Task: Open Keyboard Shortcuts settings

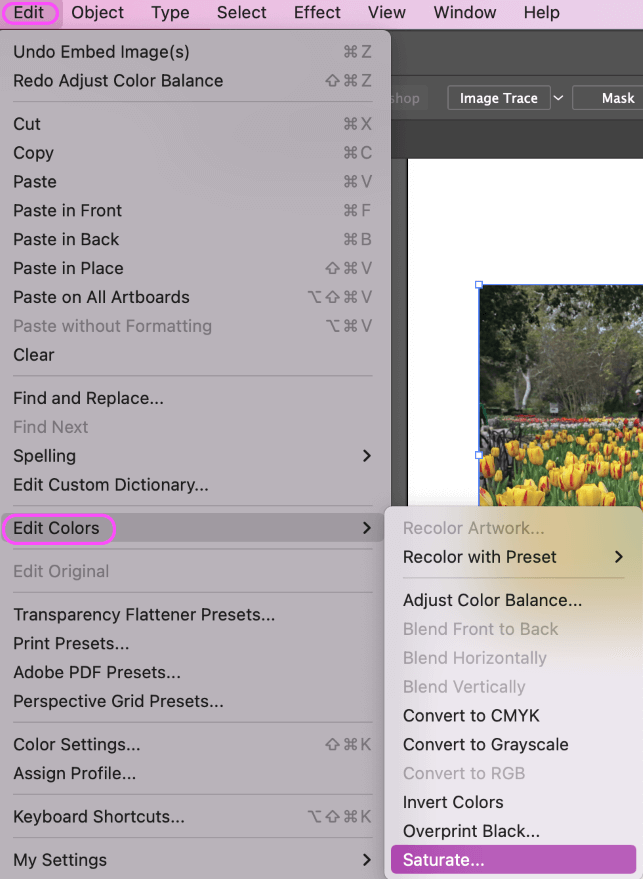Action: [98, 817]
